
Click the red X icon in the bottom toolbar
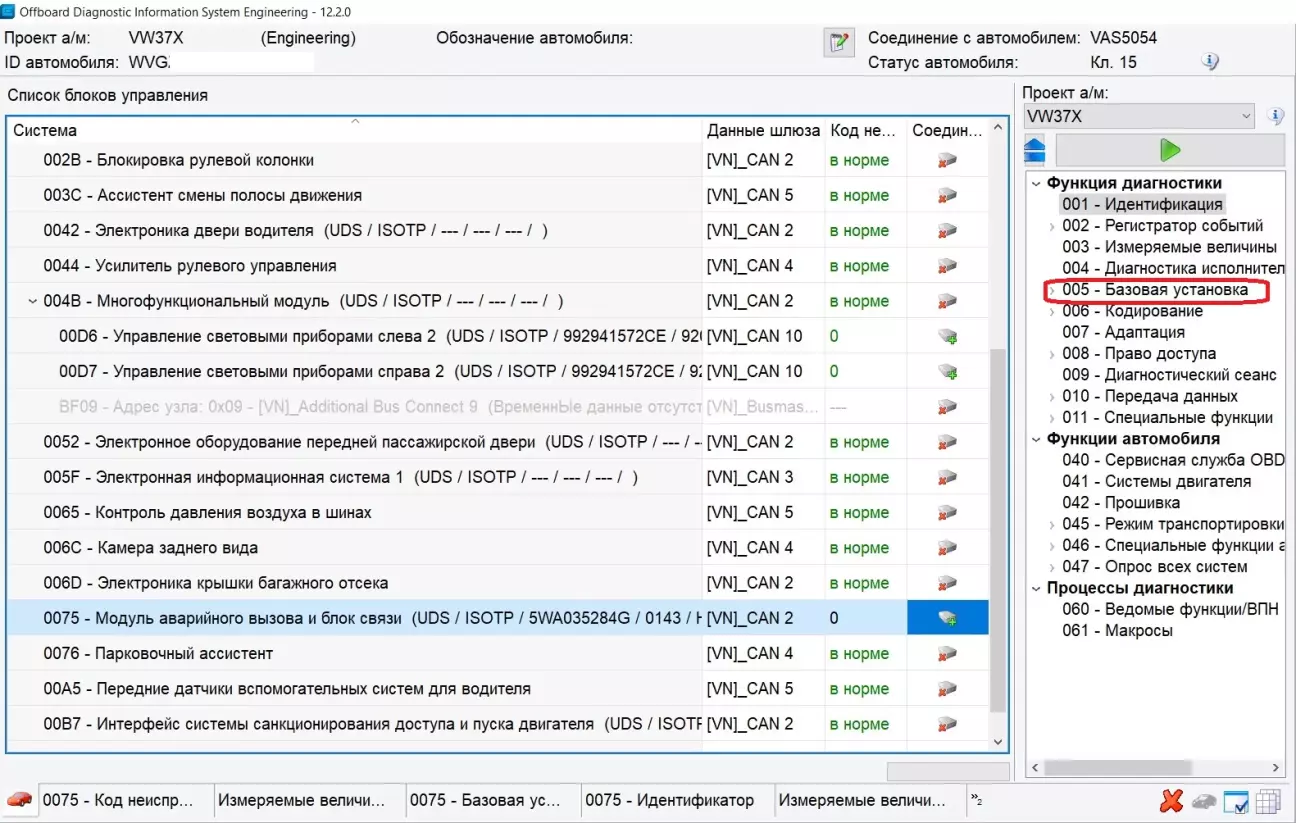pos(1171,801)
